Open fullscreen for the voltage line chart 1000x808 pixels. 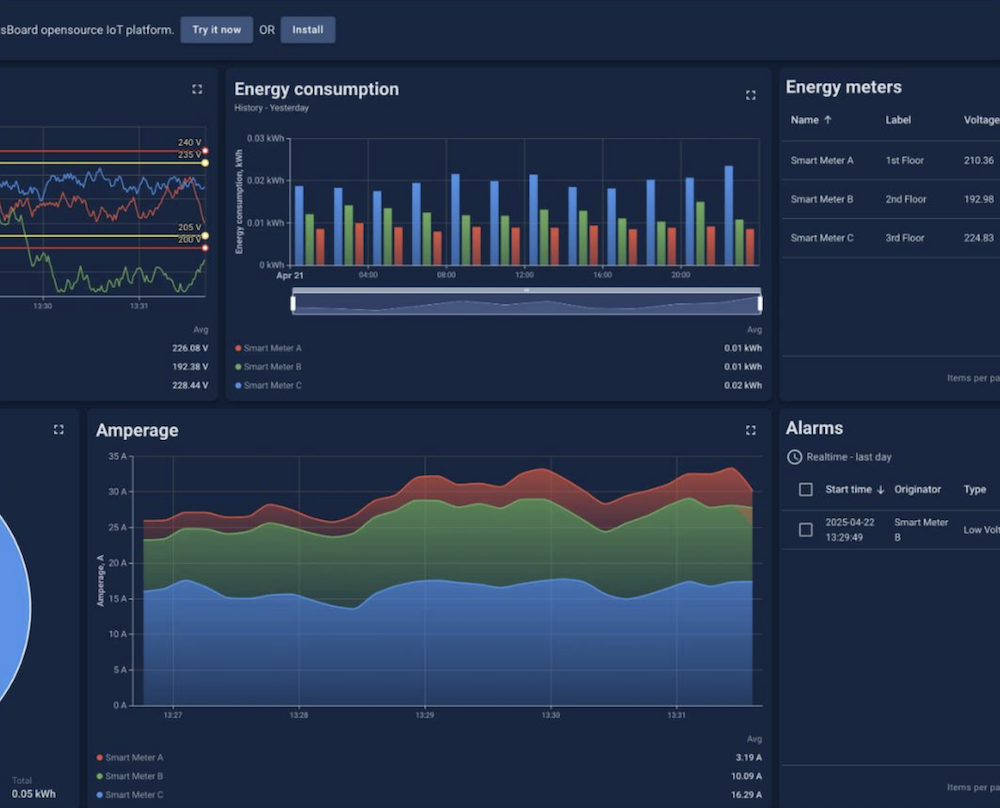(197, 89)
